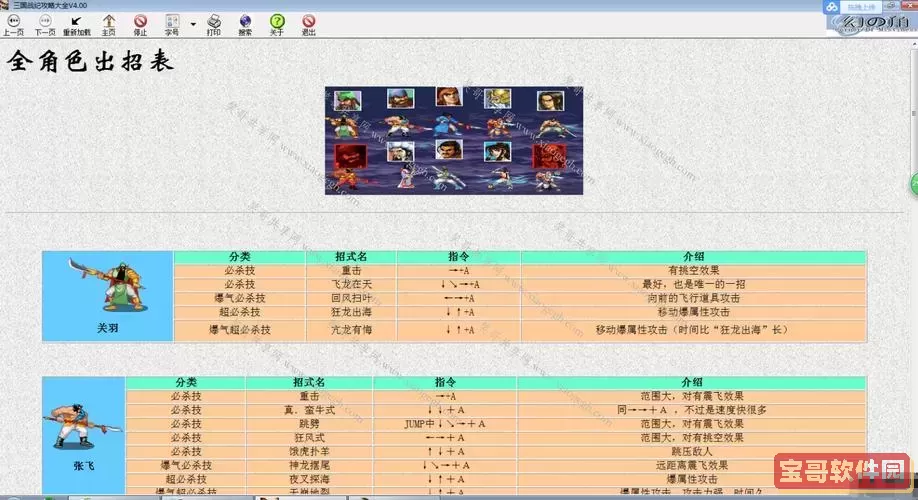Click 回风扫叶 move name cell
Viewport: 918px width, 500px height.
tap(351, 298)
